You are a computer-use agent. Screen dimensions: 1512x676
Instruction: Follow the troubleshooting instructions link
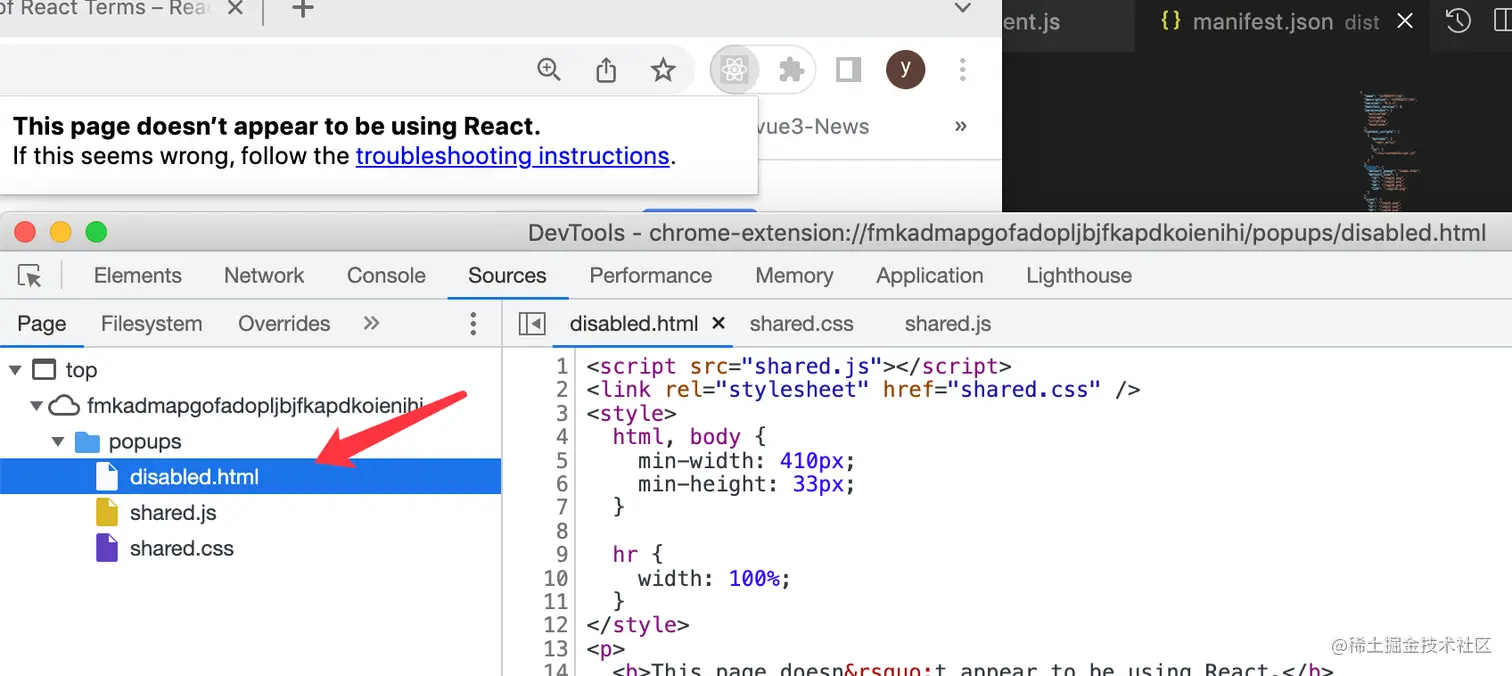click(512, 156)
